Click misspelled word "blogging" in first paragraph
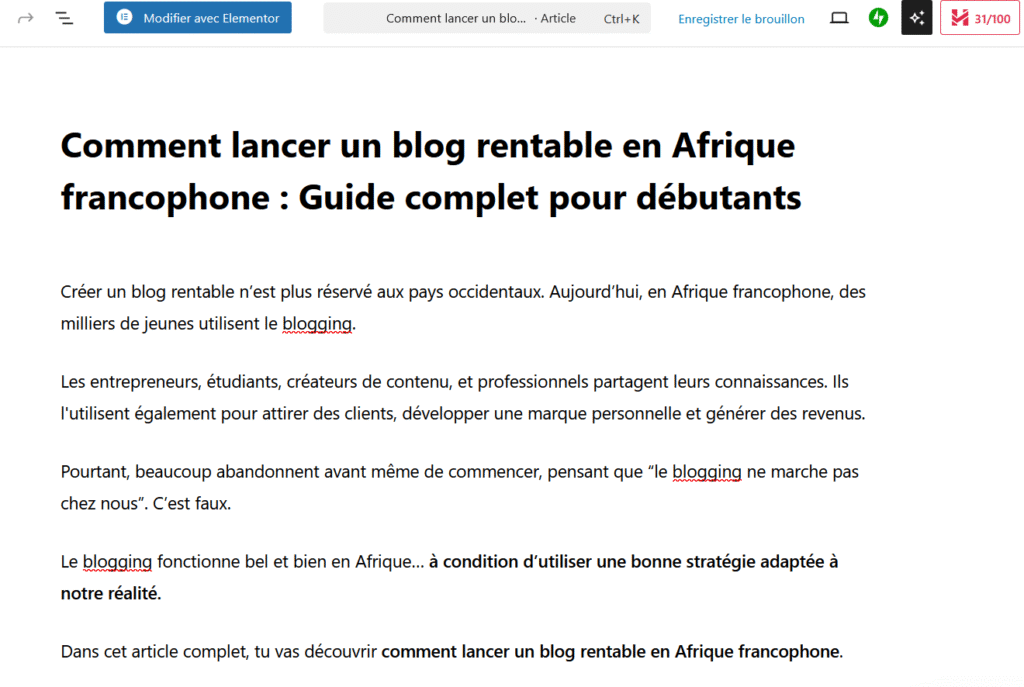1024x687 pixels. pos(317,324)
